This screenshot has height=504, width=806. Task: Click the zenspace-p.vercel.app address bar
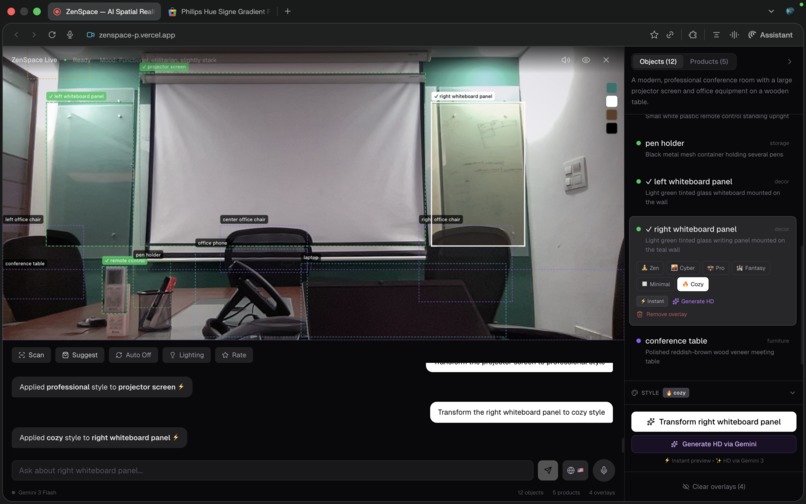pyautogui.click(x=137, y=35)
